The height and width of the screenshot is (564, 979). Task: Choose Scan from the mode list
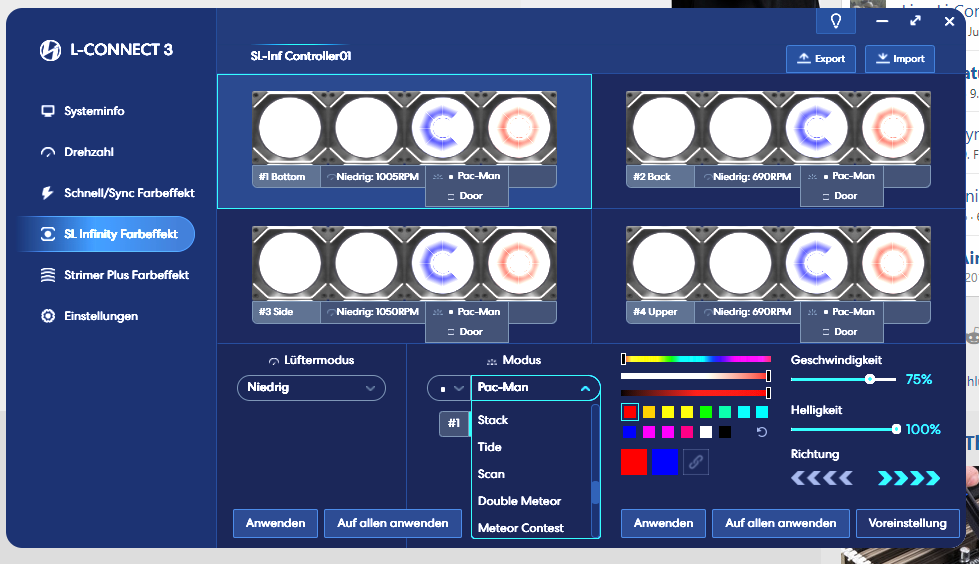click(491, 474)
